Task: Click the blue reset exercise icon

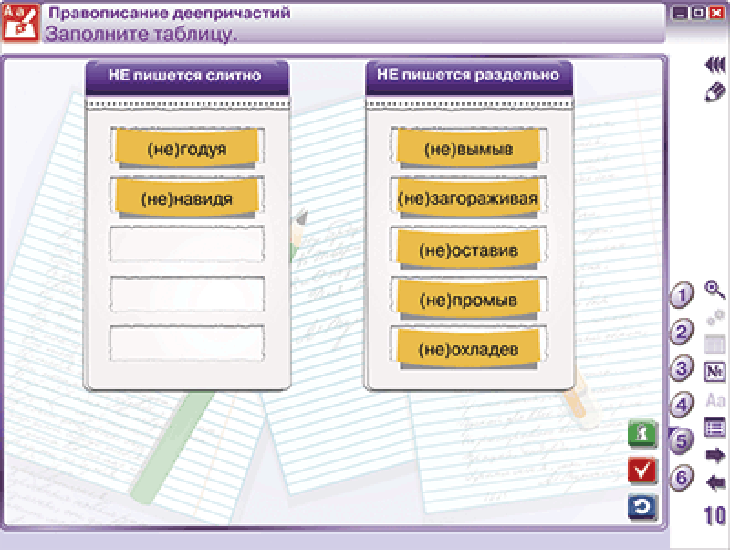Action: tap(640, 507)
